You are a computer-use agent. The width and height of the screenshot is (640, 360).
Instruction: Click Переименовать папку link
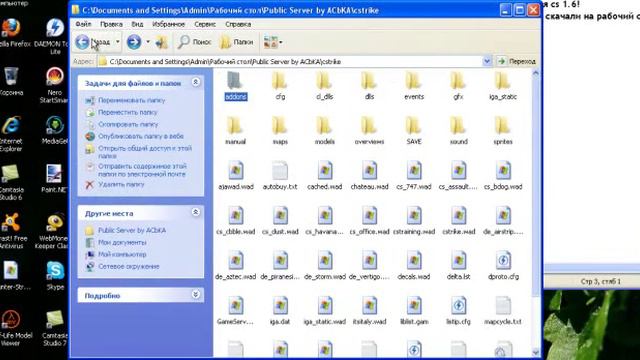(x=131, y=100)
